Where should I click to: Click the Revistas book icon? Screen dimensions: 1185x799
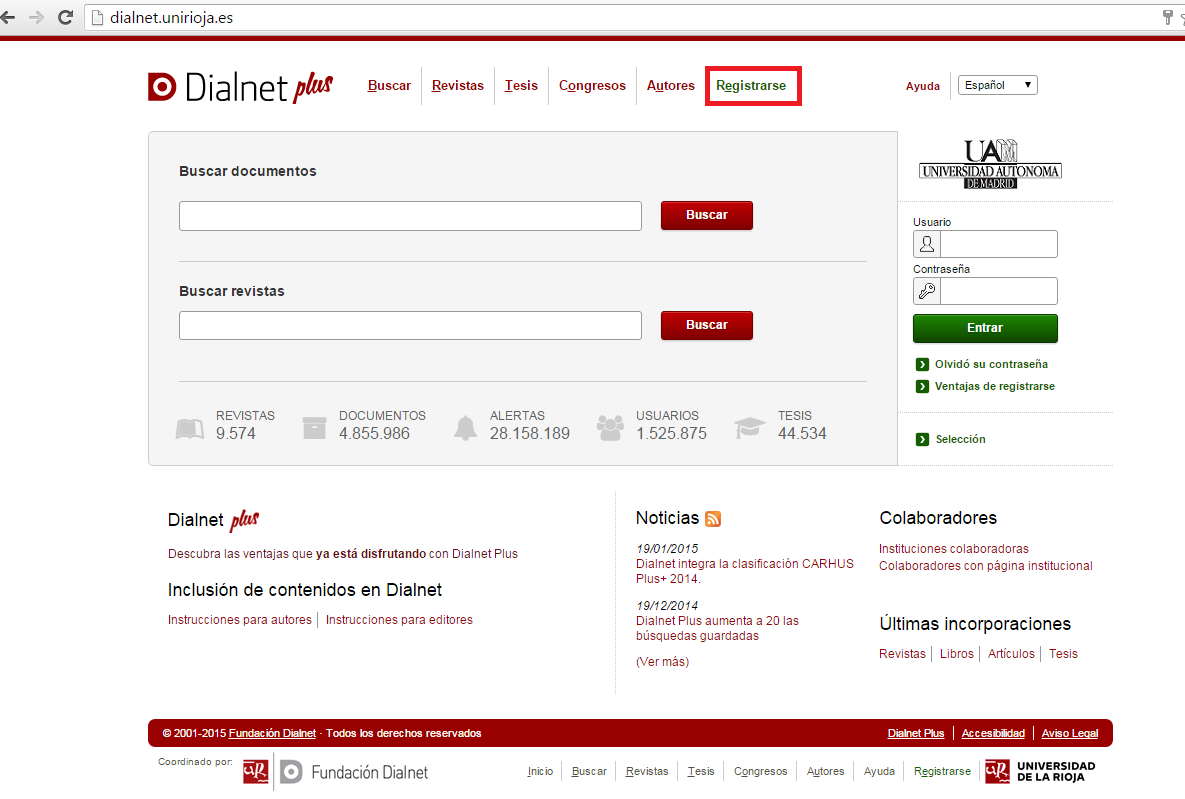pyautogui.click(x=189, y=427)
